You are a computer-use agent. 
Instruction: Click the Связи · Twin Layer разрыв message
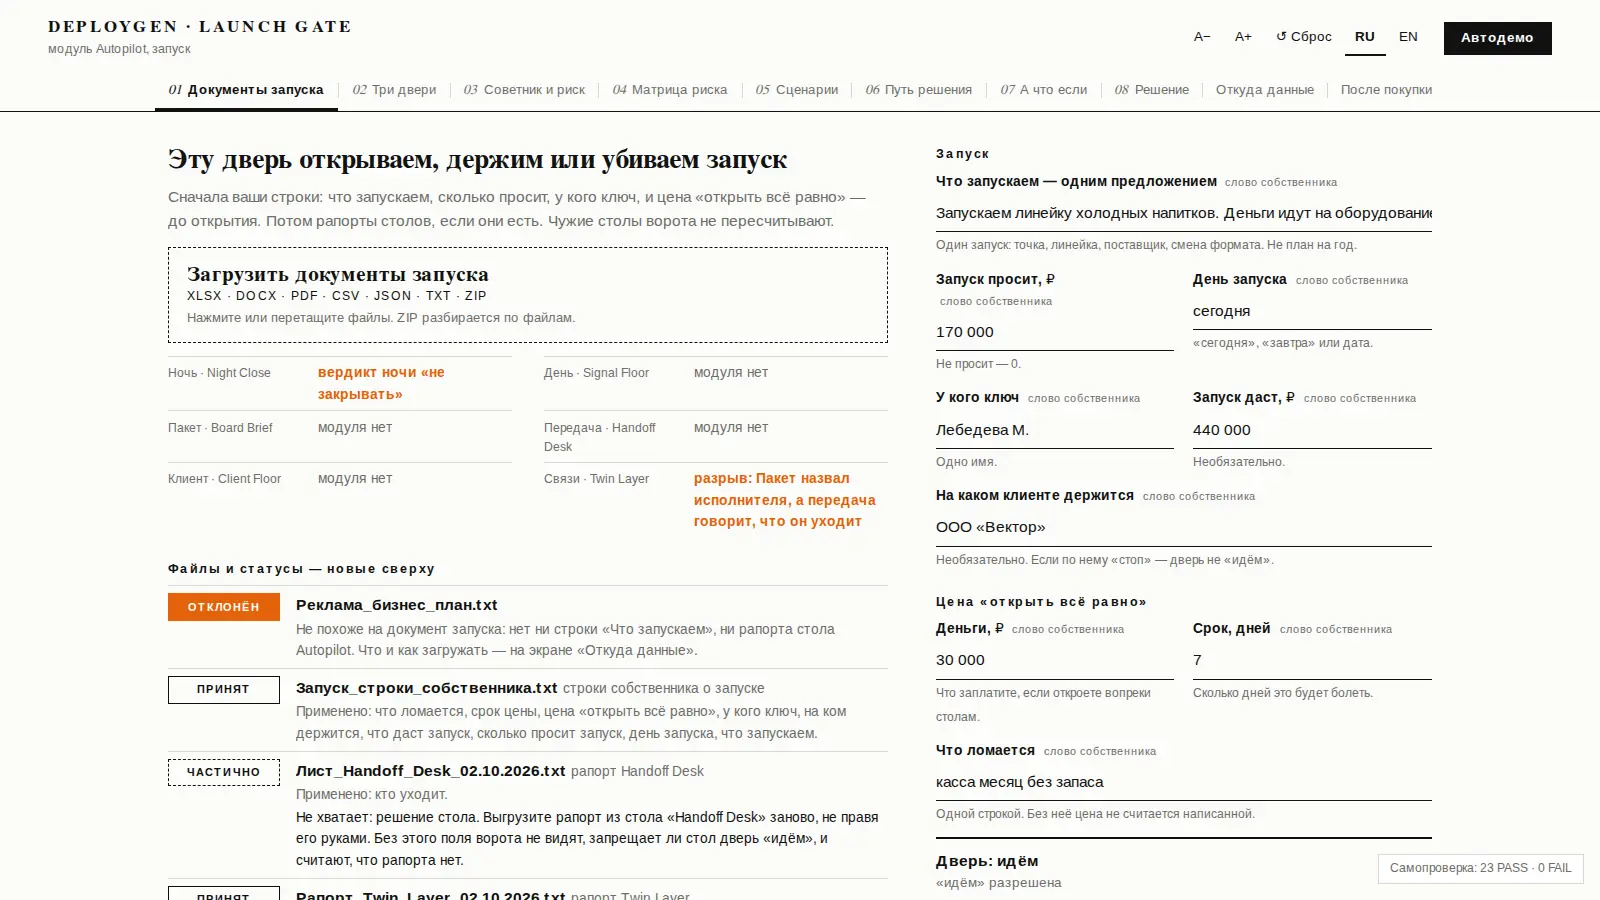point(785,500)
